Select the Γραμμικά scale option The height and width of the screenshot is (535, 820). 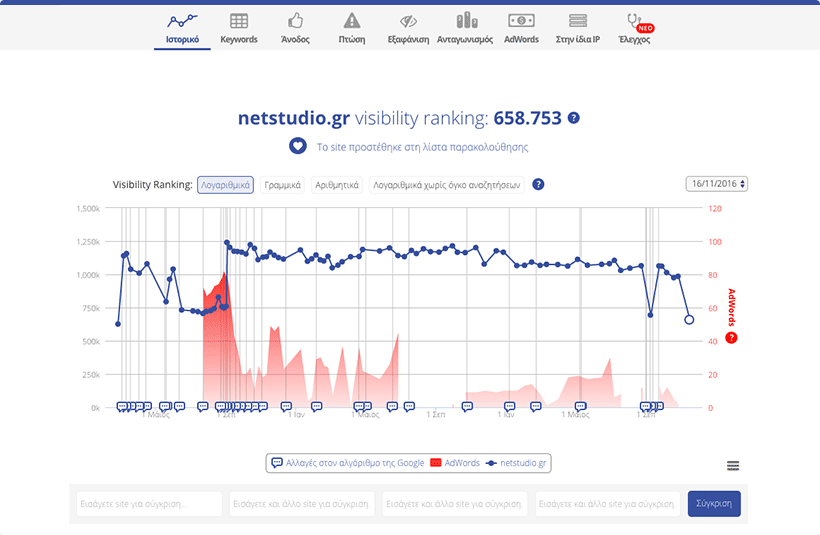click(282, 185)
